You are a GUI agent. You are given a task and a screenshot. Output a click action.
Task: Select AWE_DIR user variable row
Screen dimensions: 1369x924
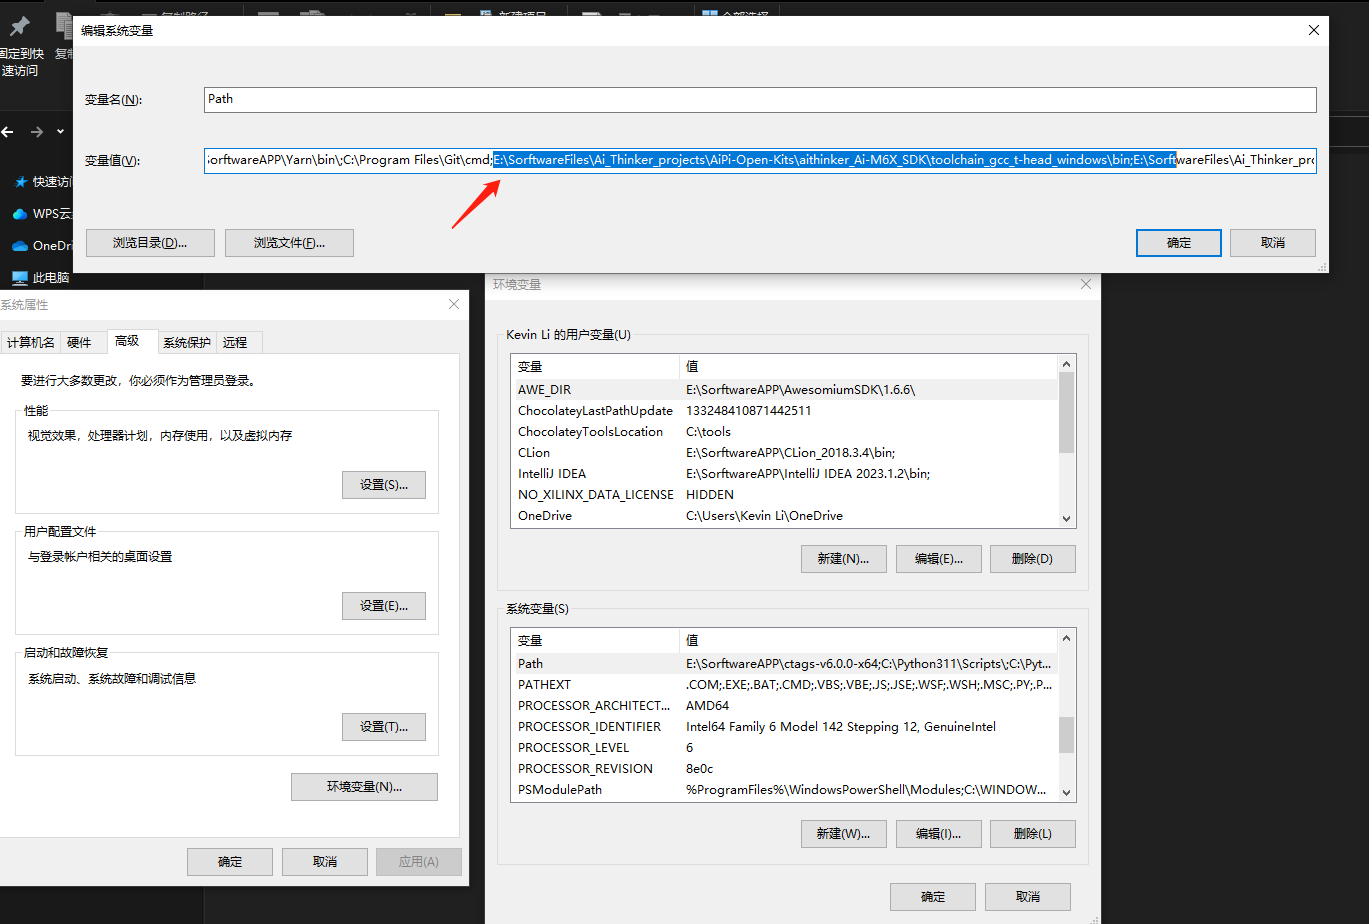[784, 390]
